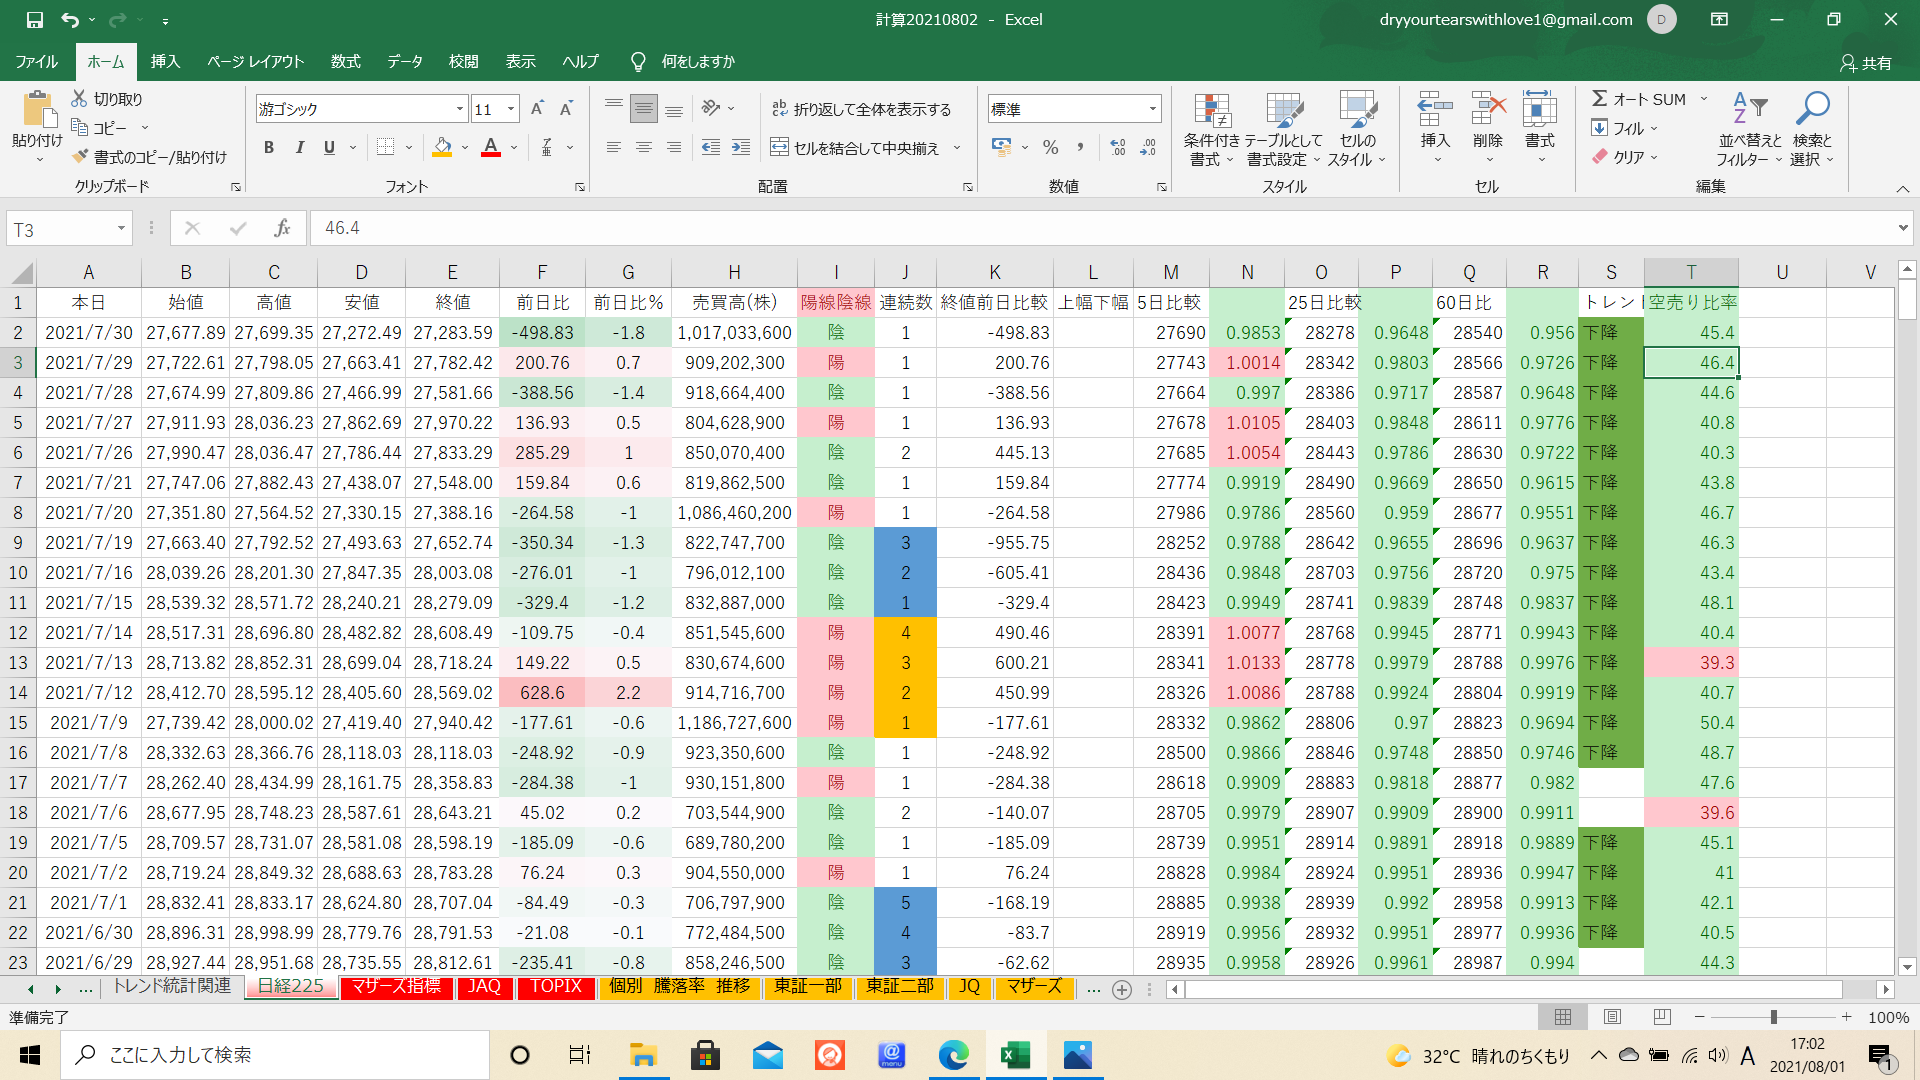Image resolution: width=1920 pixels, height=1080 pixels.
Task: Open the font name dropdown
Action: tap(460, 109)
